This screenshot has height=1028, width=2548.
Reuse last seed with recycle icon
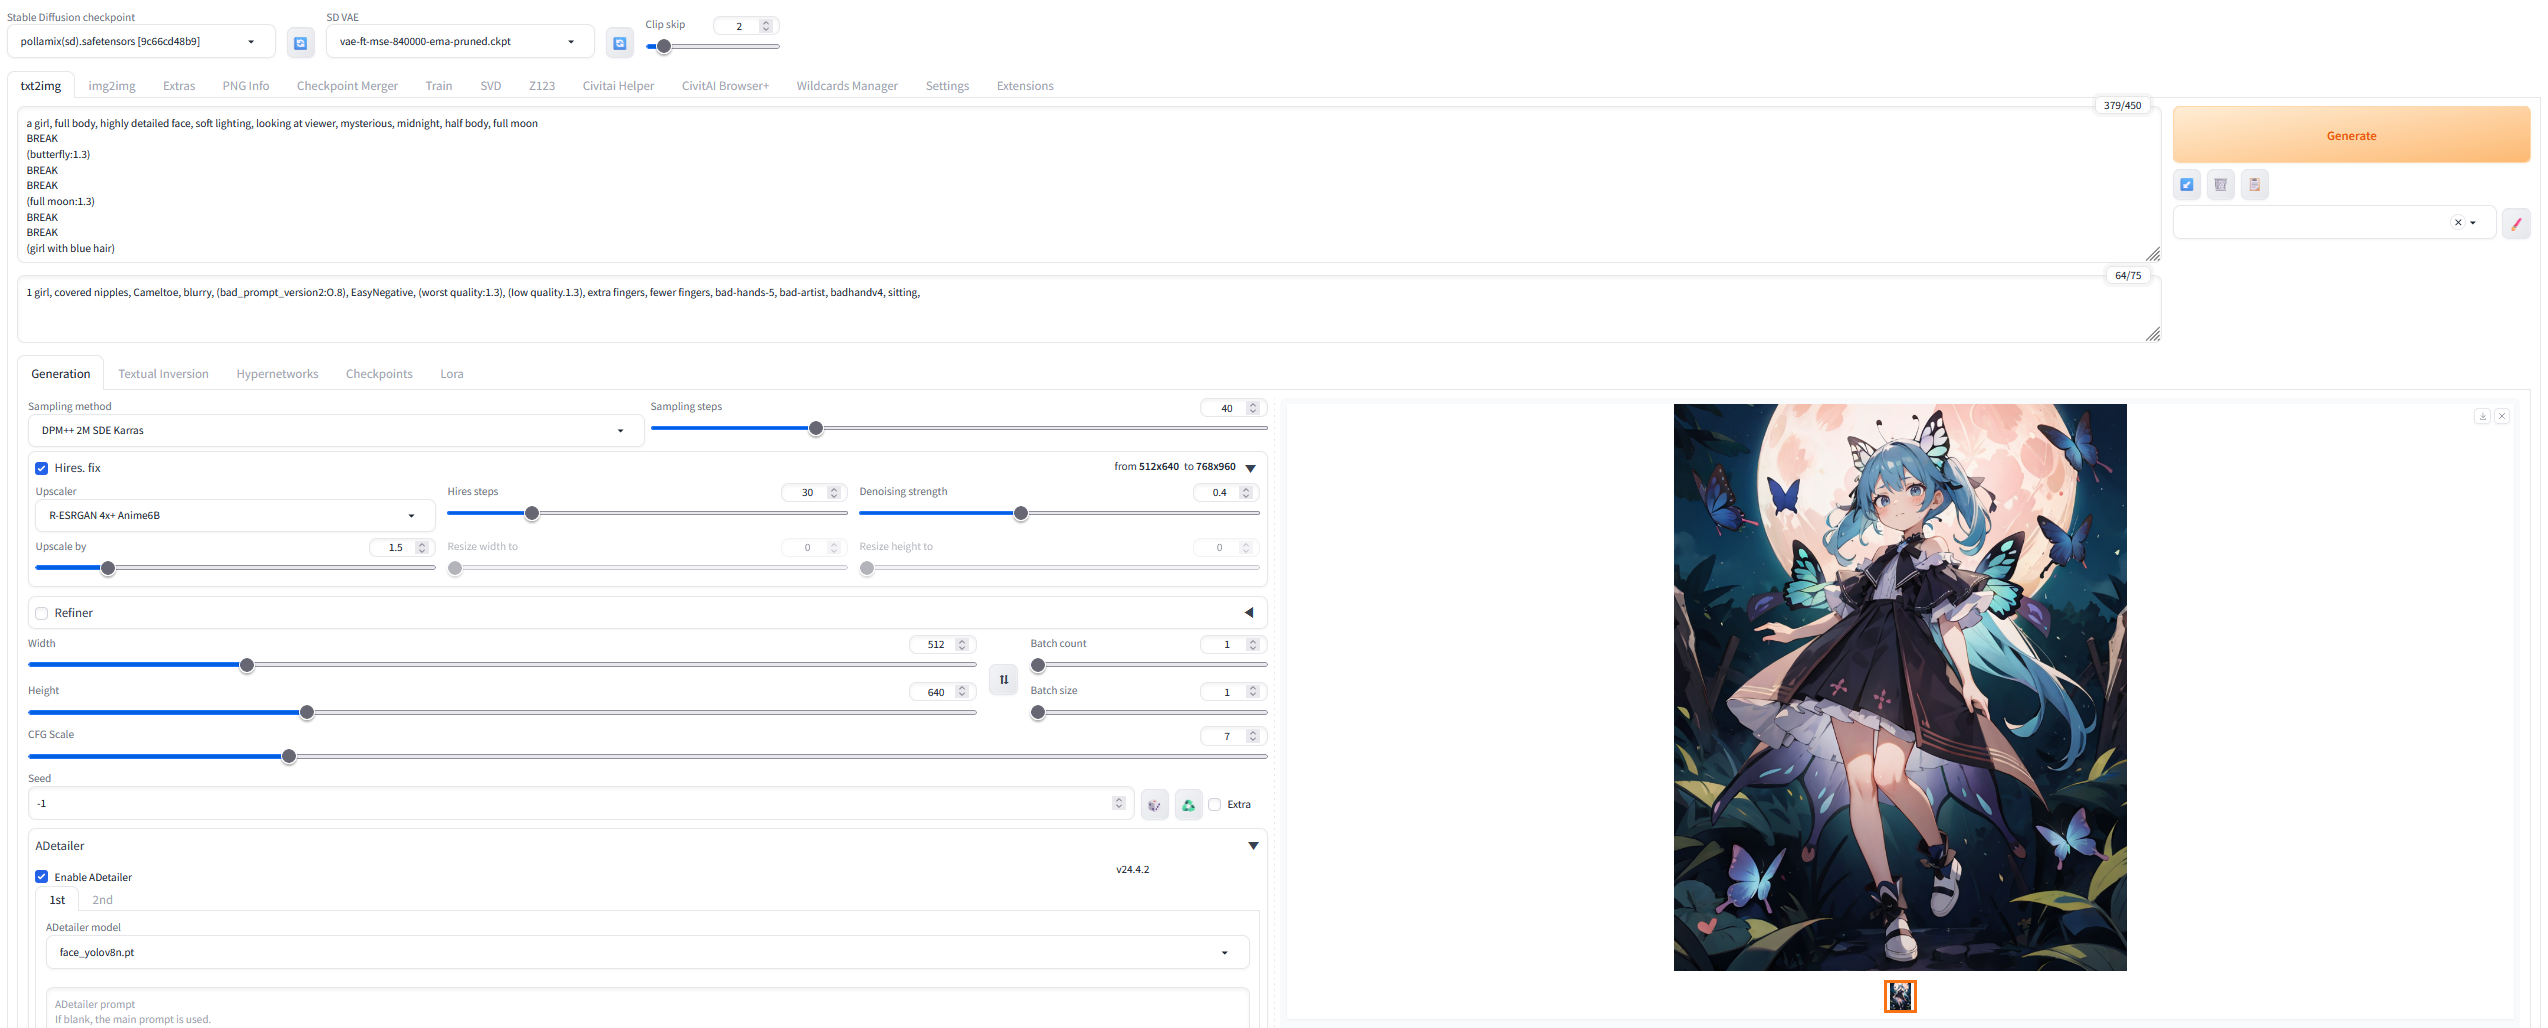tap(1188, 805)
